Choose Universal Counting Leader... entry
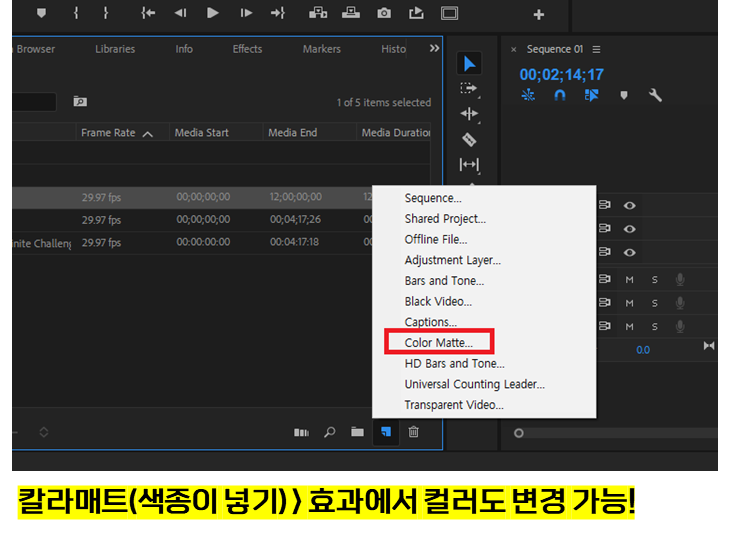The width and height of the screenshot is (743, 537). coord(475,384)
